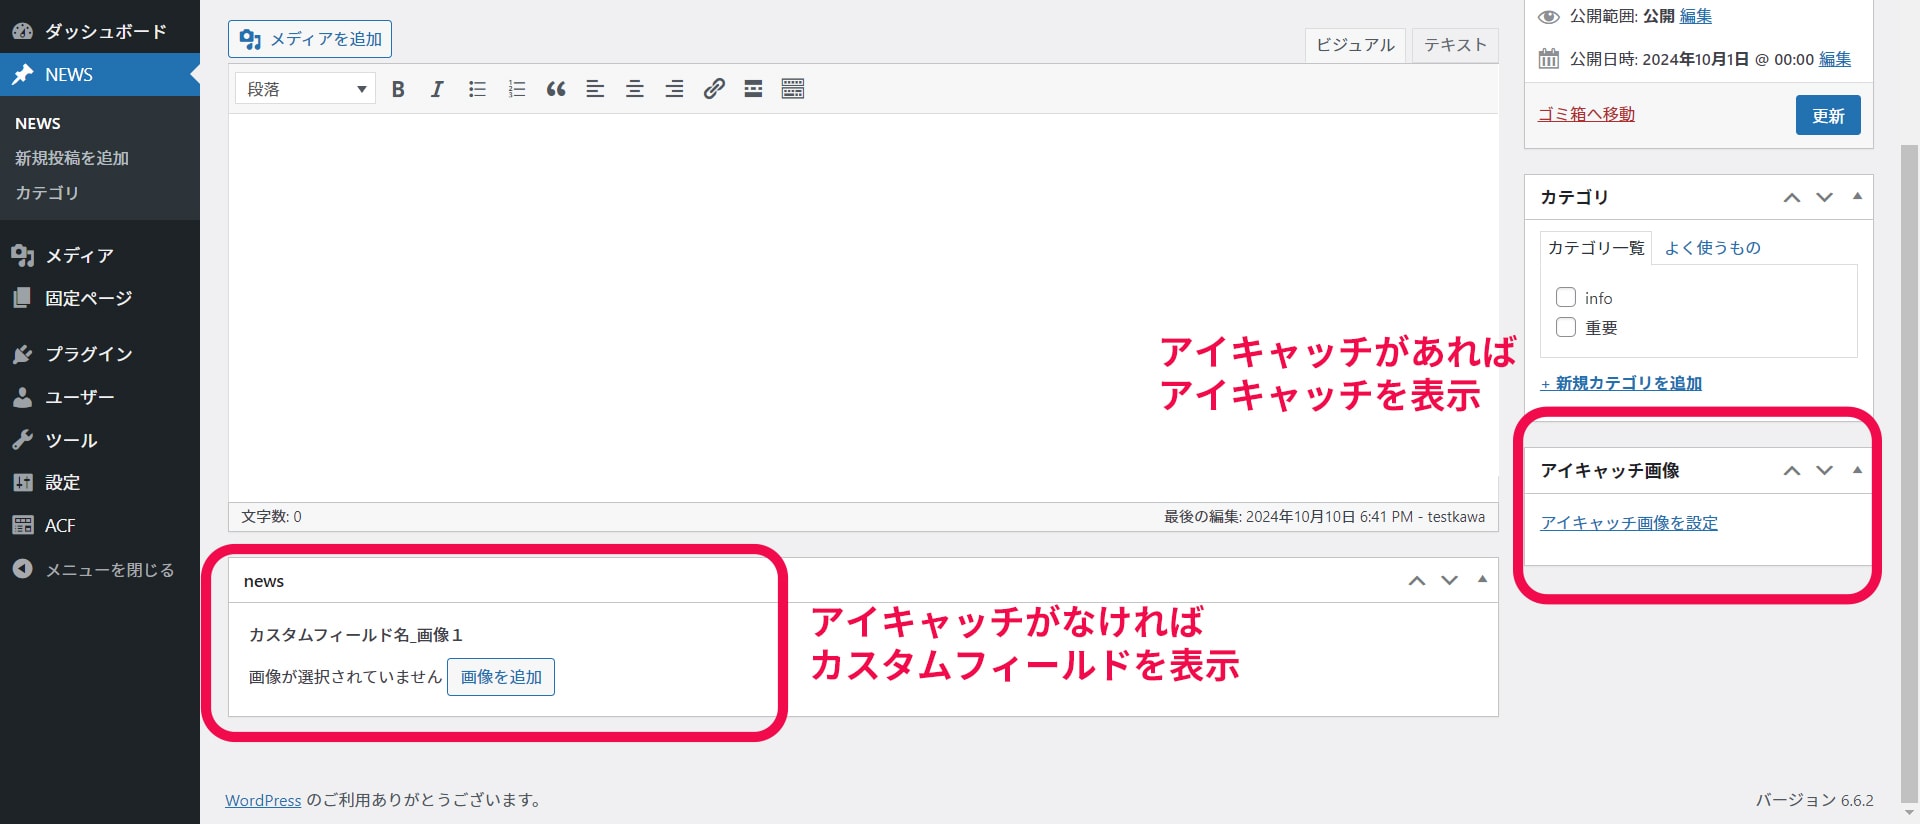
Task: Open ダッシュボード in the sidebar
Action: (x=100, y=31)
